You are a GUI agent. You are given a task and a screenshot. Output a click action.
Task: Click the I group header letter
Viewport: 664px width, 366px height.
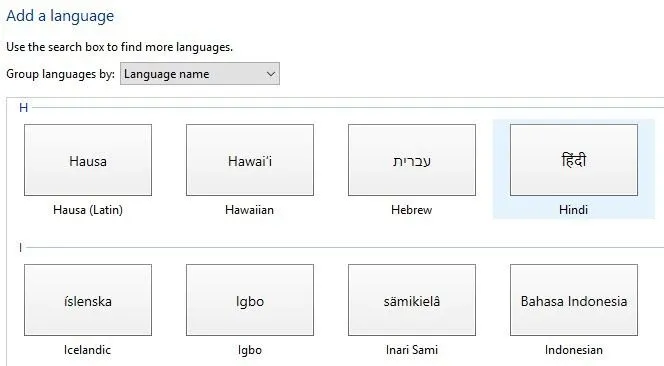click(20, 247)
